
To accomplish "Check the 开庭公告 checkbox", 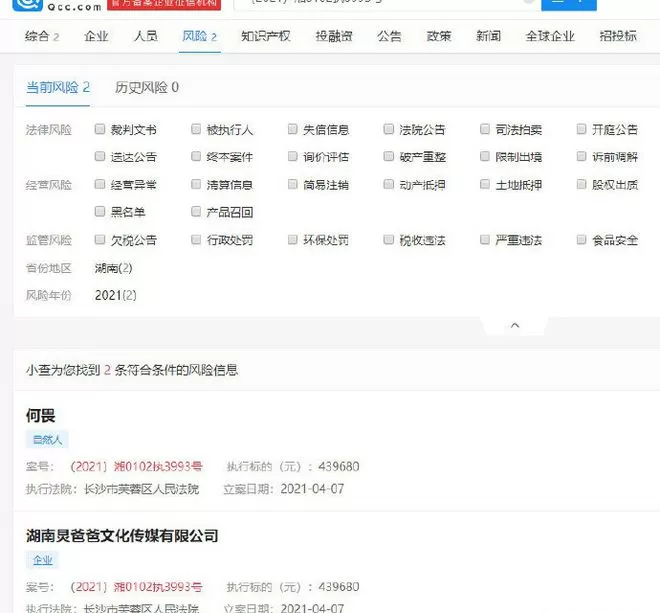I will (581, 129).
